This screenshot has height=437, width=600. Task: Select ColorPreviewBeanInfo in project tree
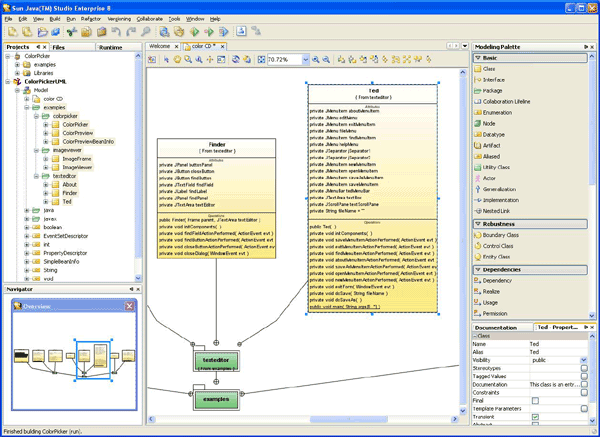click(88, 141)
